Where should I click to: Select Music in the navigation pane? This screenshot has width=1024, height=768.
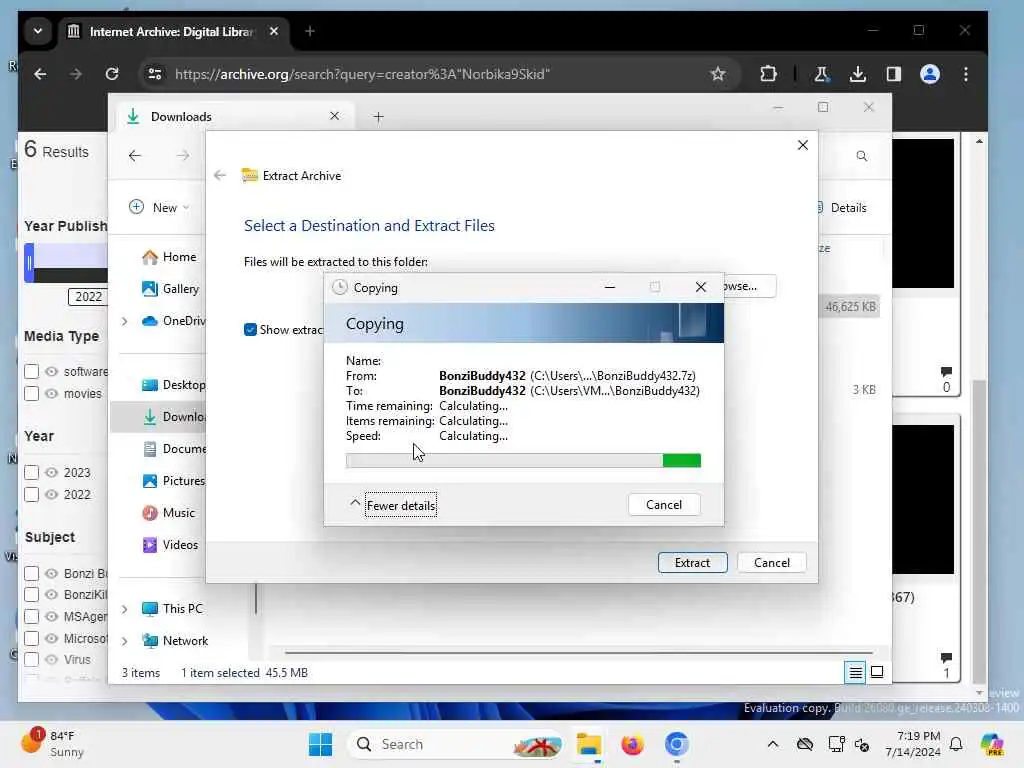click(x=168, y=513)
